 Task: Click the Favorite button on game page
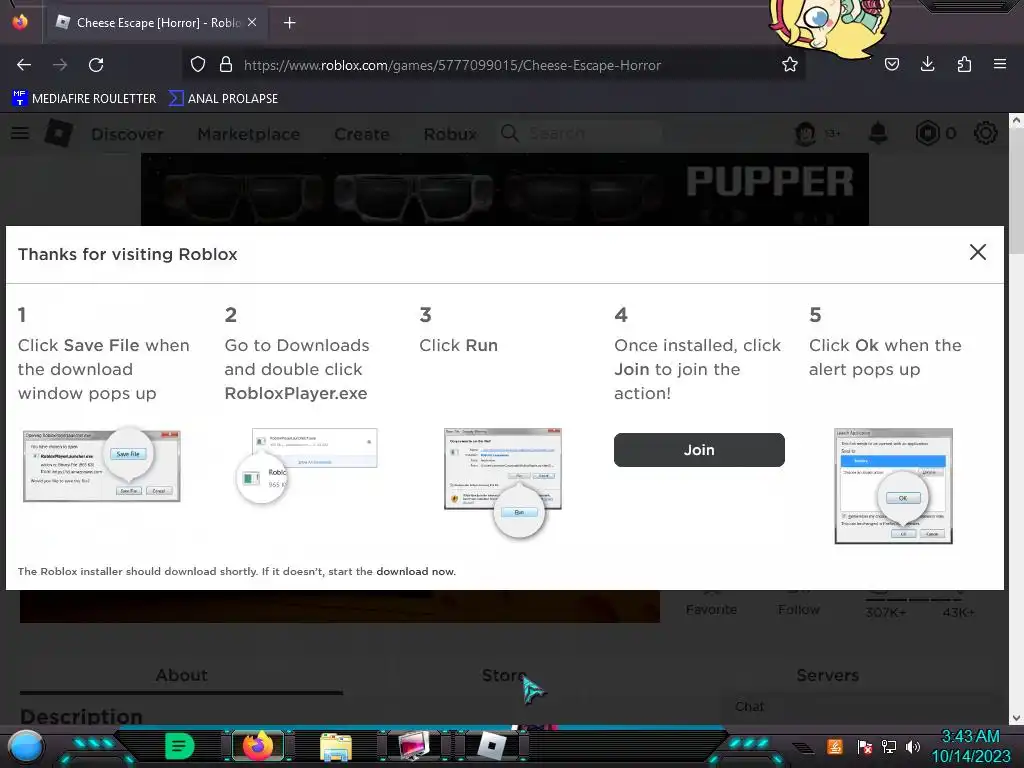(x=711, y=607)
